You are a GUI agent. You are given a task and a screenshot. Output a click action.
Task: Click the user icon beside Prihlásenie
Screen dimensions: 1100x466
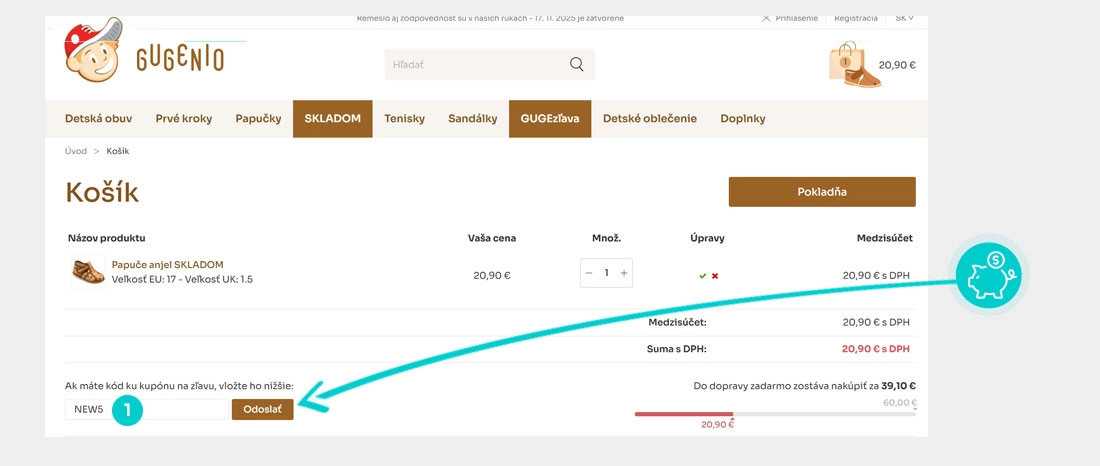766,18
